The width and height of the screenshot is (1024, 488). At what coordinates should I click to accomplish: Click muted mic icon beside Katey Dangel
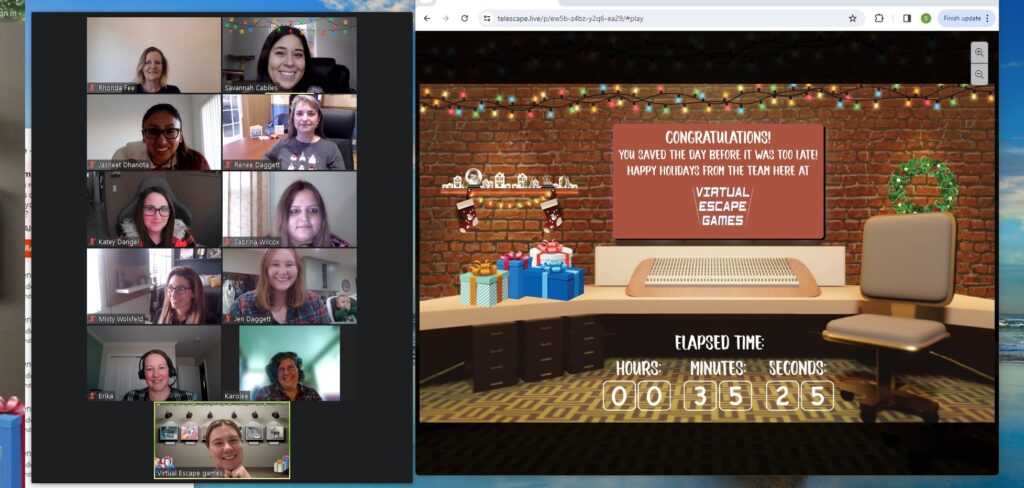[92, 242]
